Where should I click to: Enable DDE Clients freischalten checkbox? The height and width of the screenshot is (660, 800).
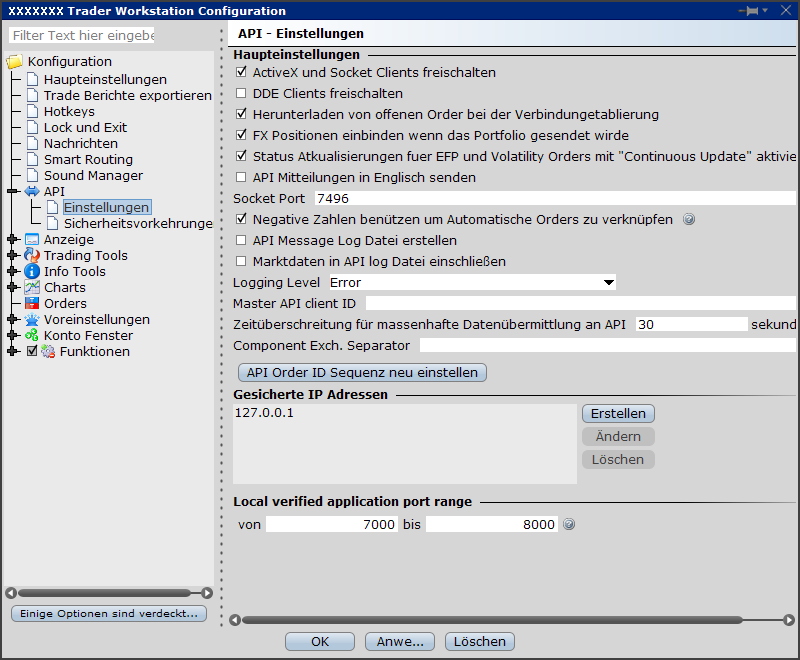(241, 94)
